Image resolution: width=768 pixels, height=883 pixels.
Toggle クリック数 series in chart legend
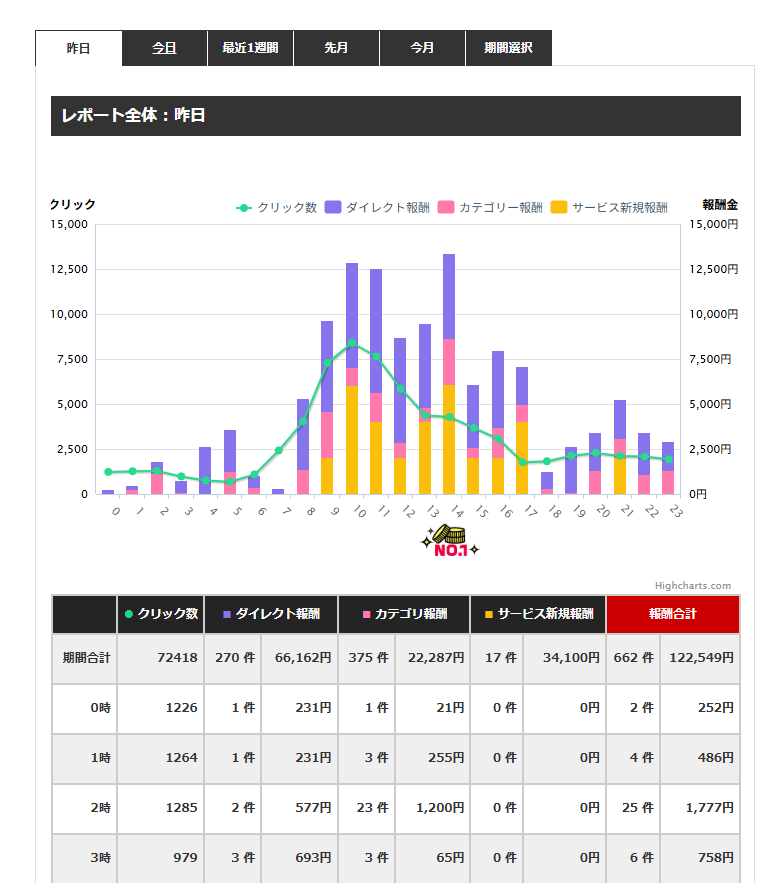(x=276, y=208)
